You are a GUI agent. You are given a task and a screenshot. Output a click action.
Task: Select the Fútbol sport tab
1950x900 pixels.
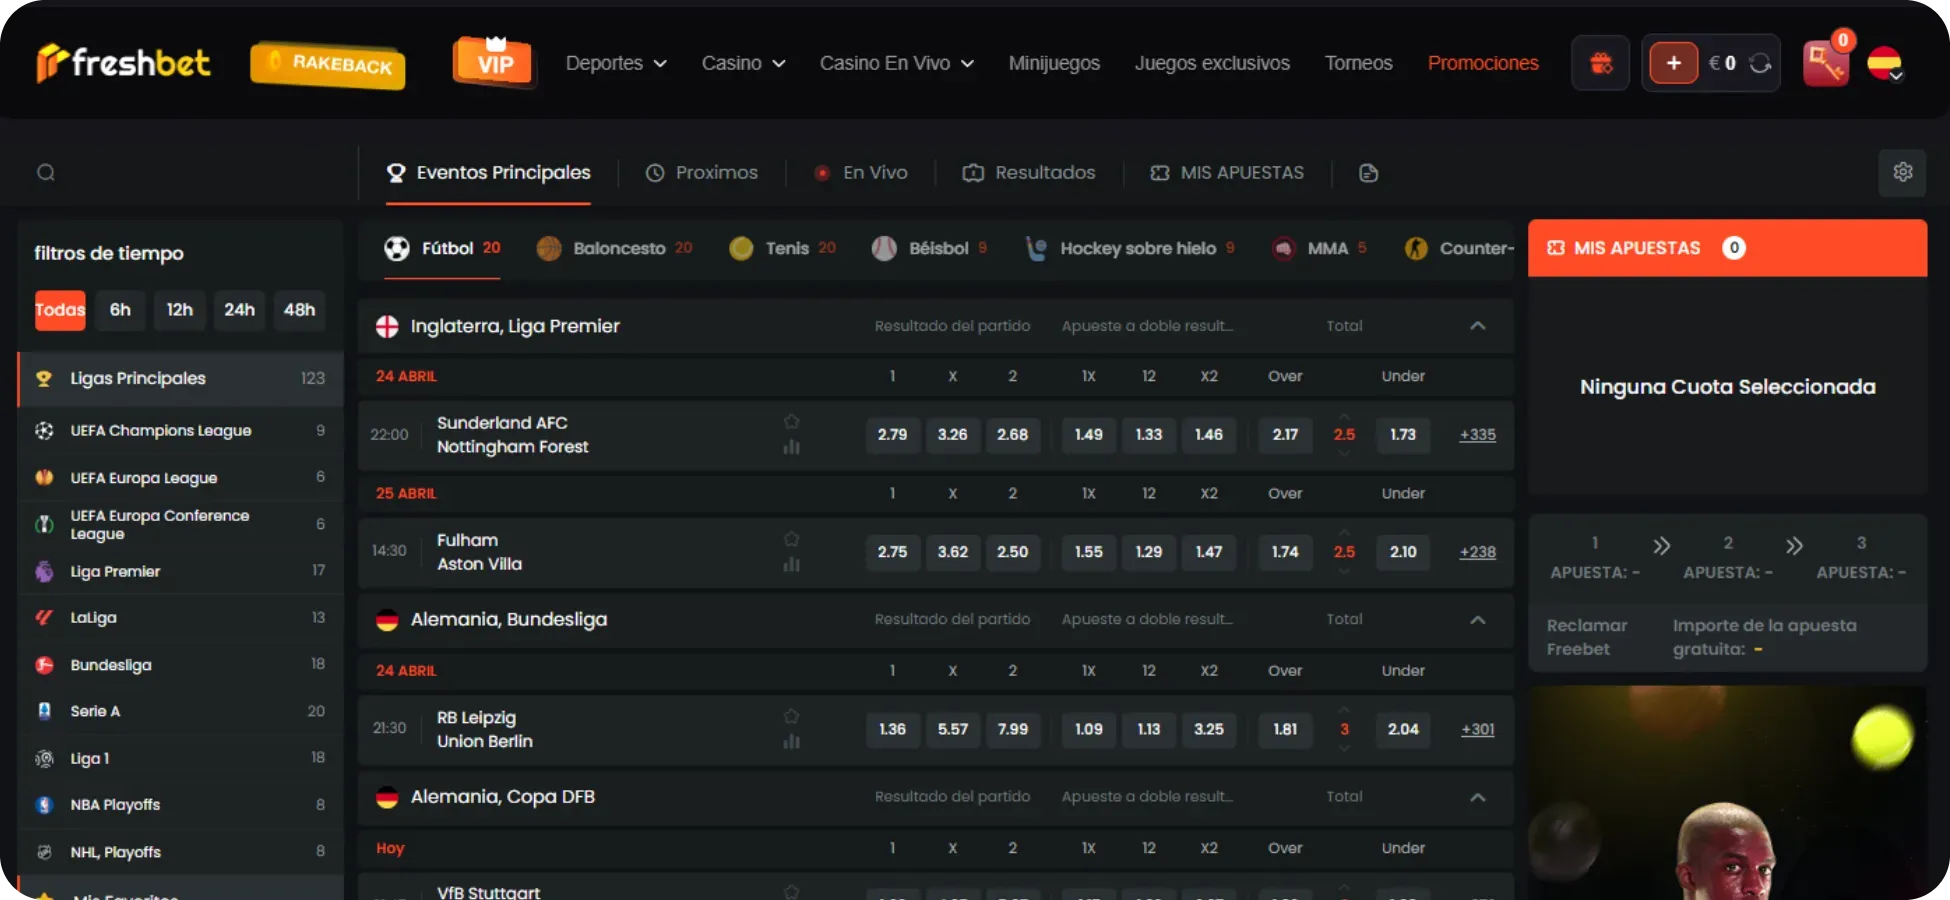click(x=442, y=248)
